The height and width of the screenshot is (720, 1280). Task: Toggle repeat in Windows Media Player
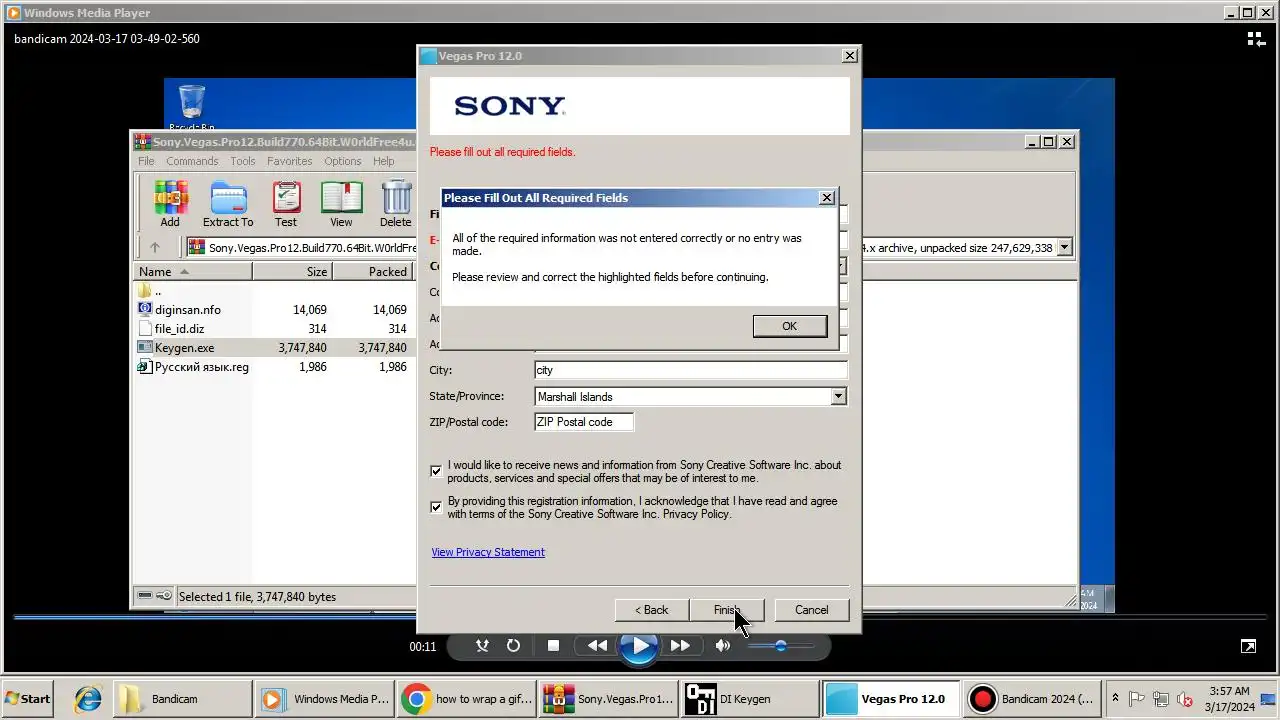(x=513, y=646)
